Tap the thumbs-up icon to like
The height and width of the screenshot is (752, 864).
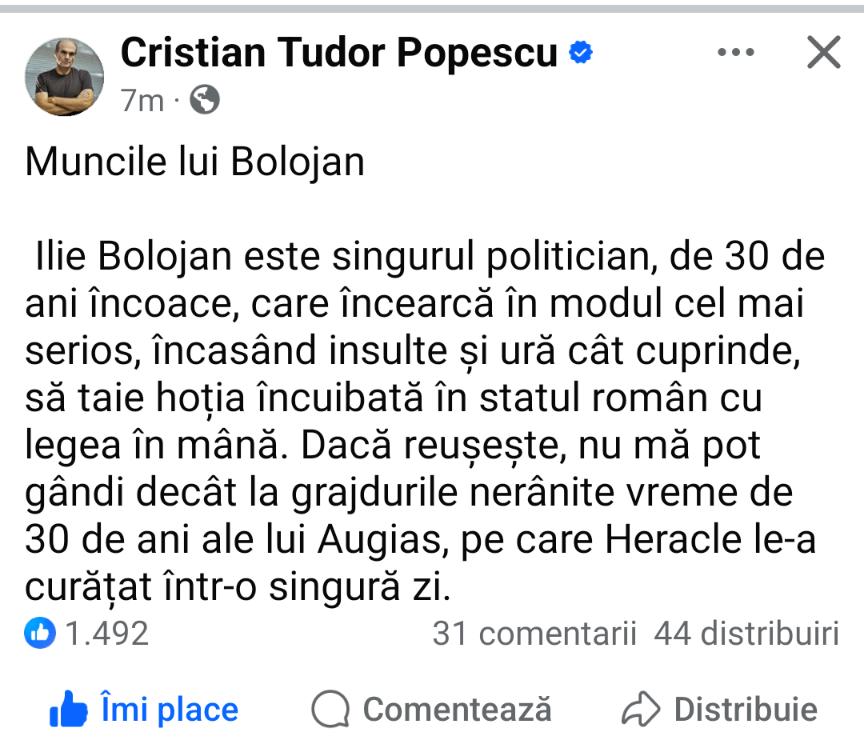69,710
